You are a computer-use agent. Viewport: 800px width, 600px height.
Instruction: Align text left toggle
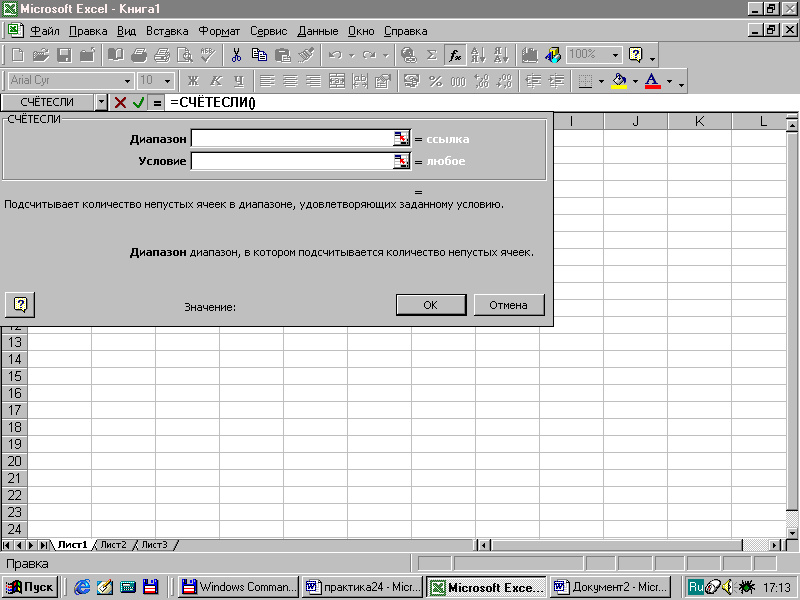(267, 81)
